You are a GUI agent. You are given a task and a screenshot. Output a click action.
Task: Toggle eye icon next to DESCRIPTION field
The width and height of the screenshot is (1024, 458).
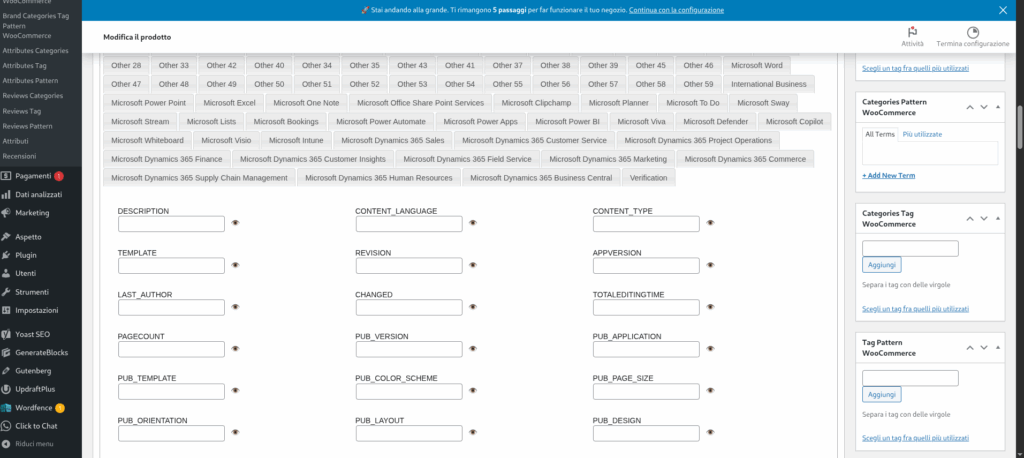tap(236, 223)
